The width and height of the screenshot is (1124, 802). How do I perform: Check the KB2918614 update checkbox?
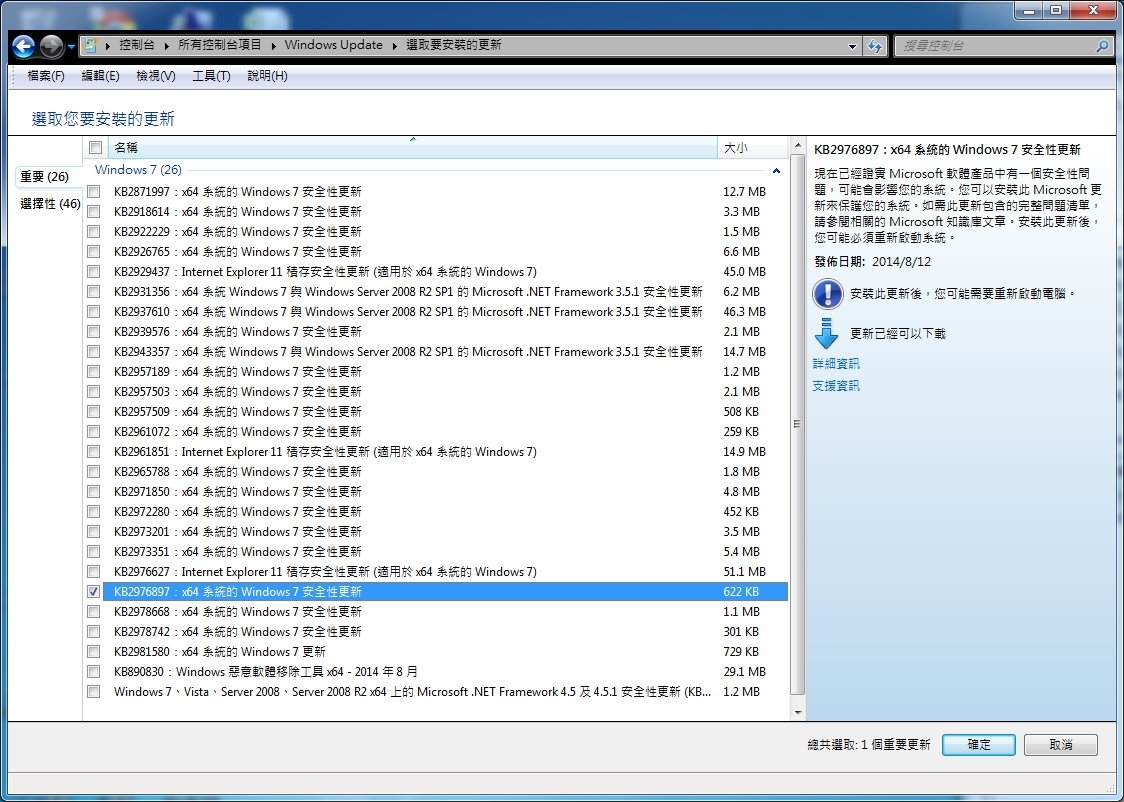click(x=93, y=211)
